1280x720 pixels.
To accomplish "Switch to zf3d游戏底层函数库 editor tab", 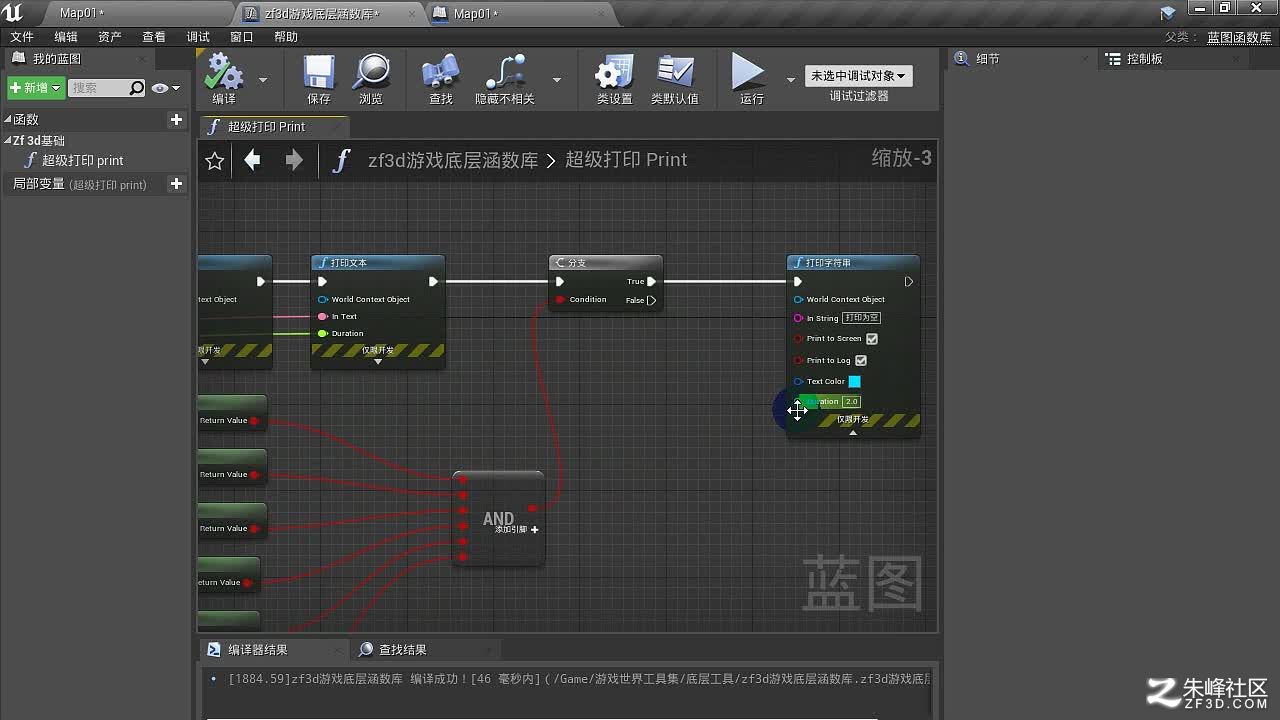I will coord(330,14).
